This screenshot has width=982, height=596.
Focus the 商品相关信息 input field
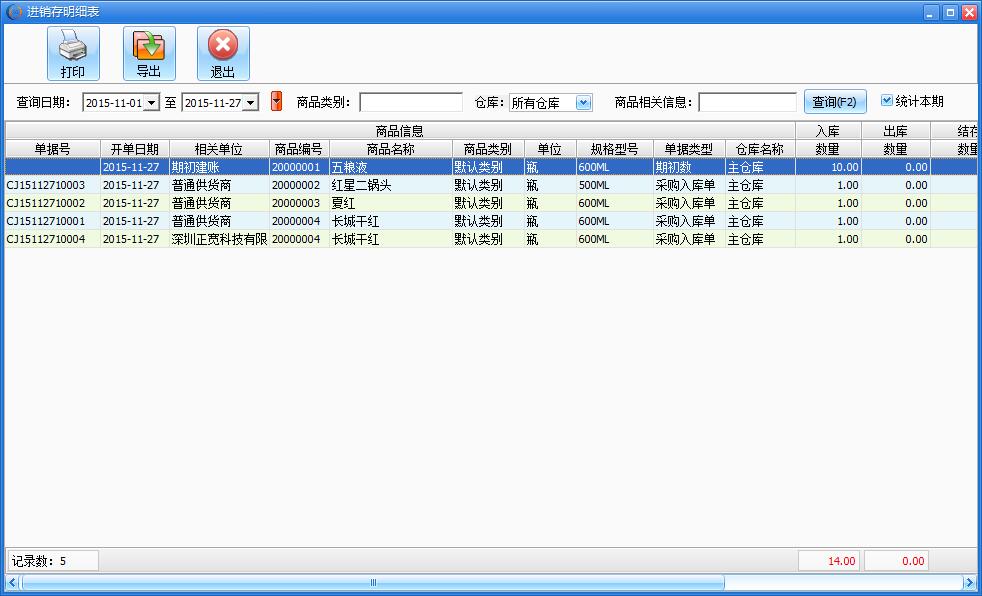point(747,102)
